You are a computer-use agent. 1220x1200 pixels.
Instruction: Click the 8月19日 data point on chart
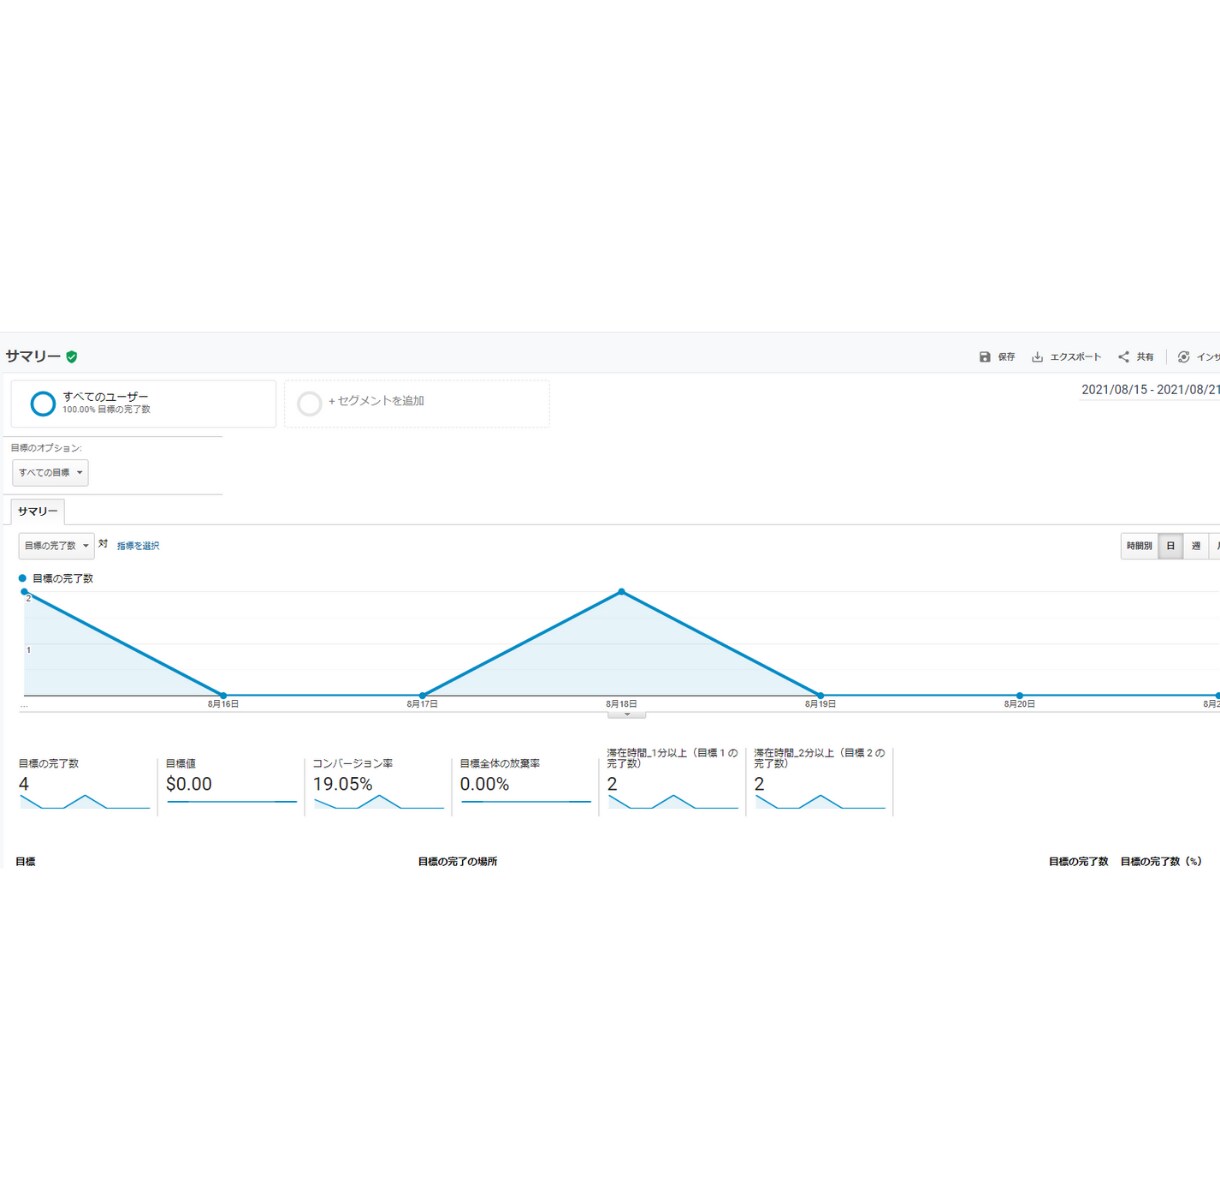coord(821,695)
